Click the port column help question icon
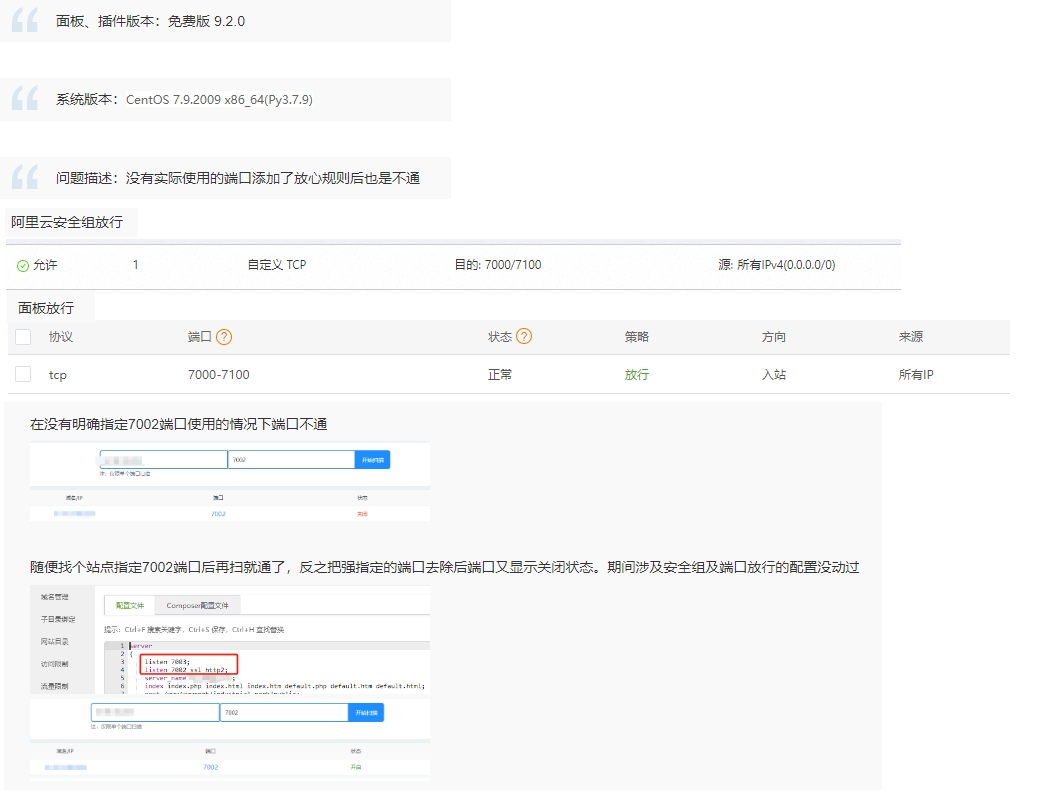The height and width of the screenshot is (810, 1040). click(x=224, y=337)
